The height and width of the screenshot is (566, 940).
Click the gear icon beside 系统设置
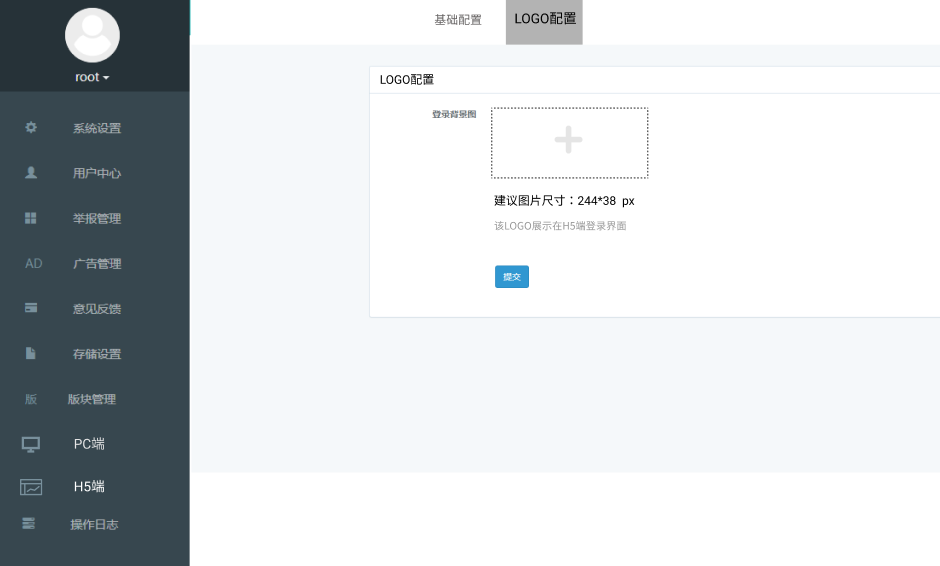pyautogui.click(x=31, y=127)
